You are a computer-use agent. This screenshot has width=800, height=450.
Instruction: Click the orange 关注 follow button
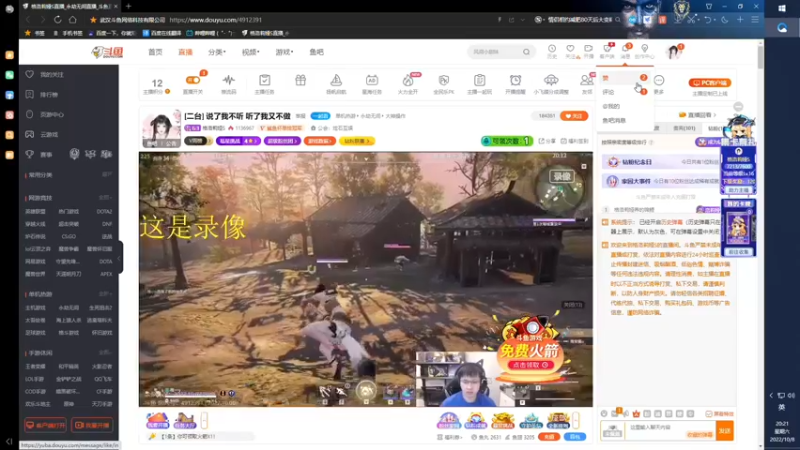(x=574, y=116)
